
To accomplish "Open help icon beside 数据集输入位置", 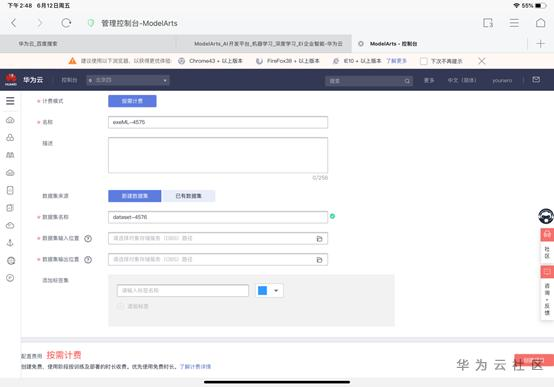I will tap(88, 239).
